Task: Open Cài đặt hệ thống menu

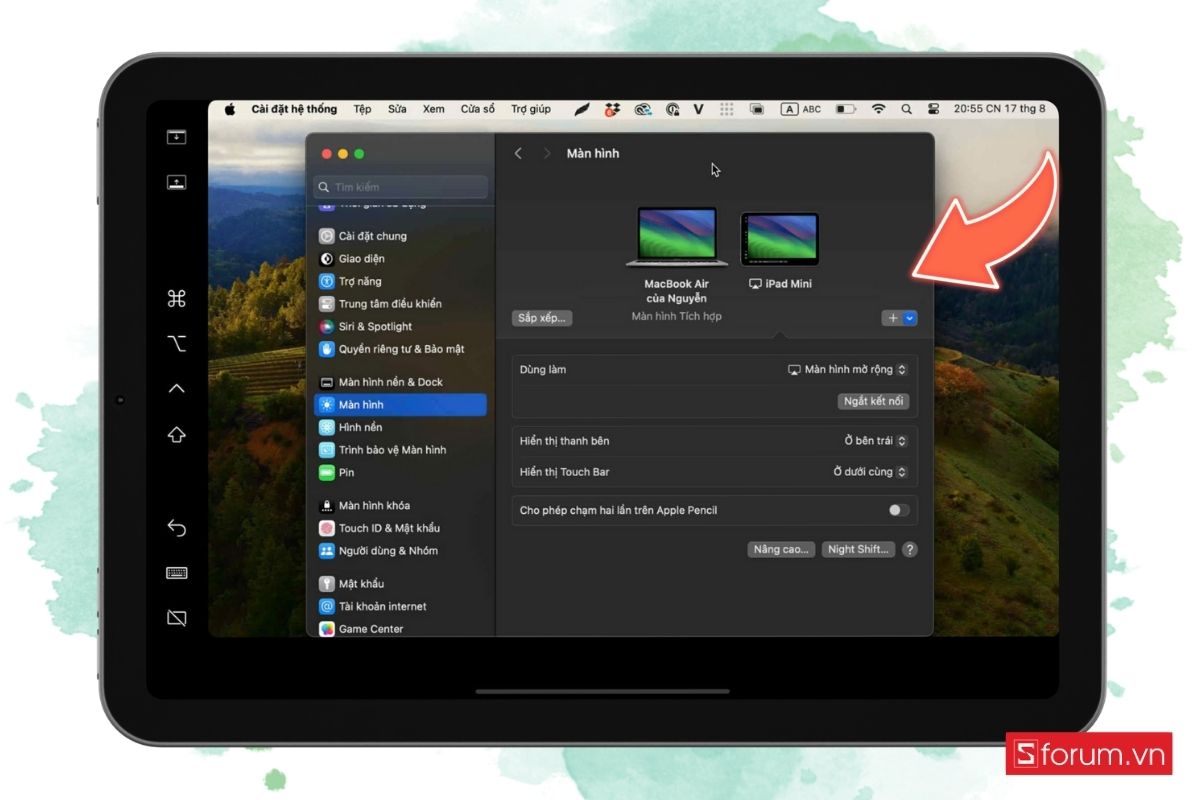Action: (294, 109)
